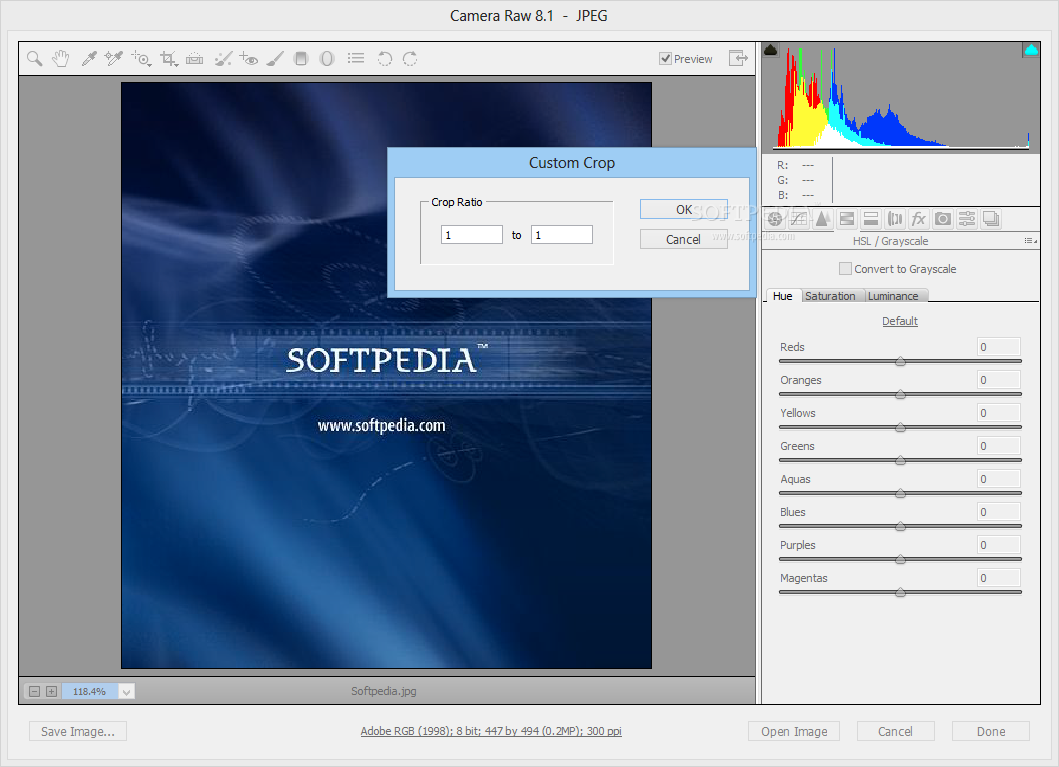The height and width of the screenshot is (767, 1059).
Task: Click the Reds value field
Action: [999, 347]
